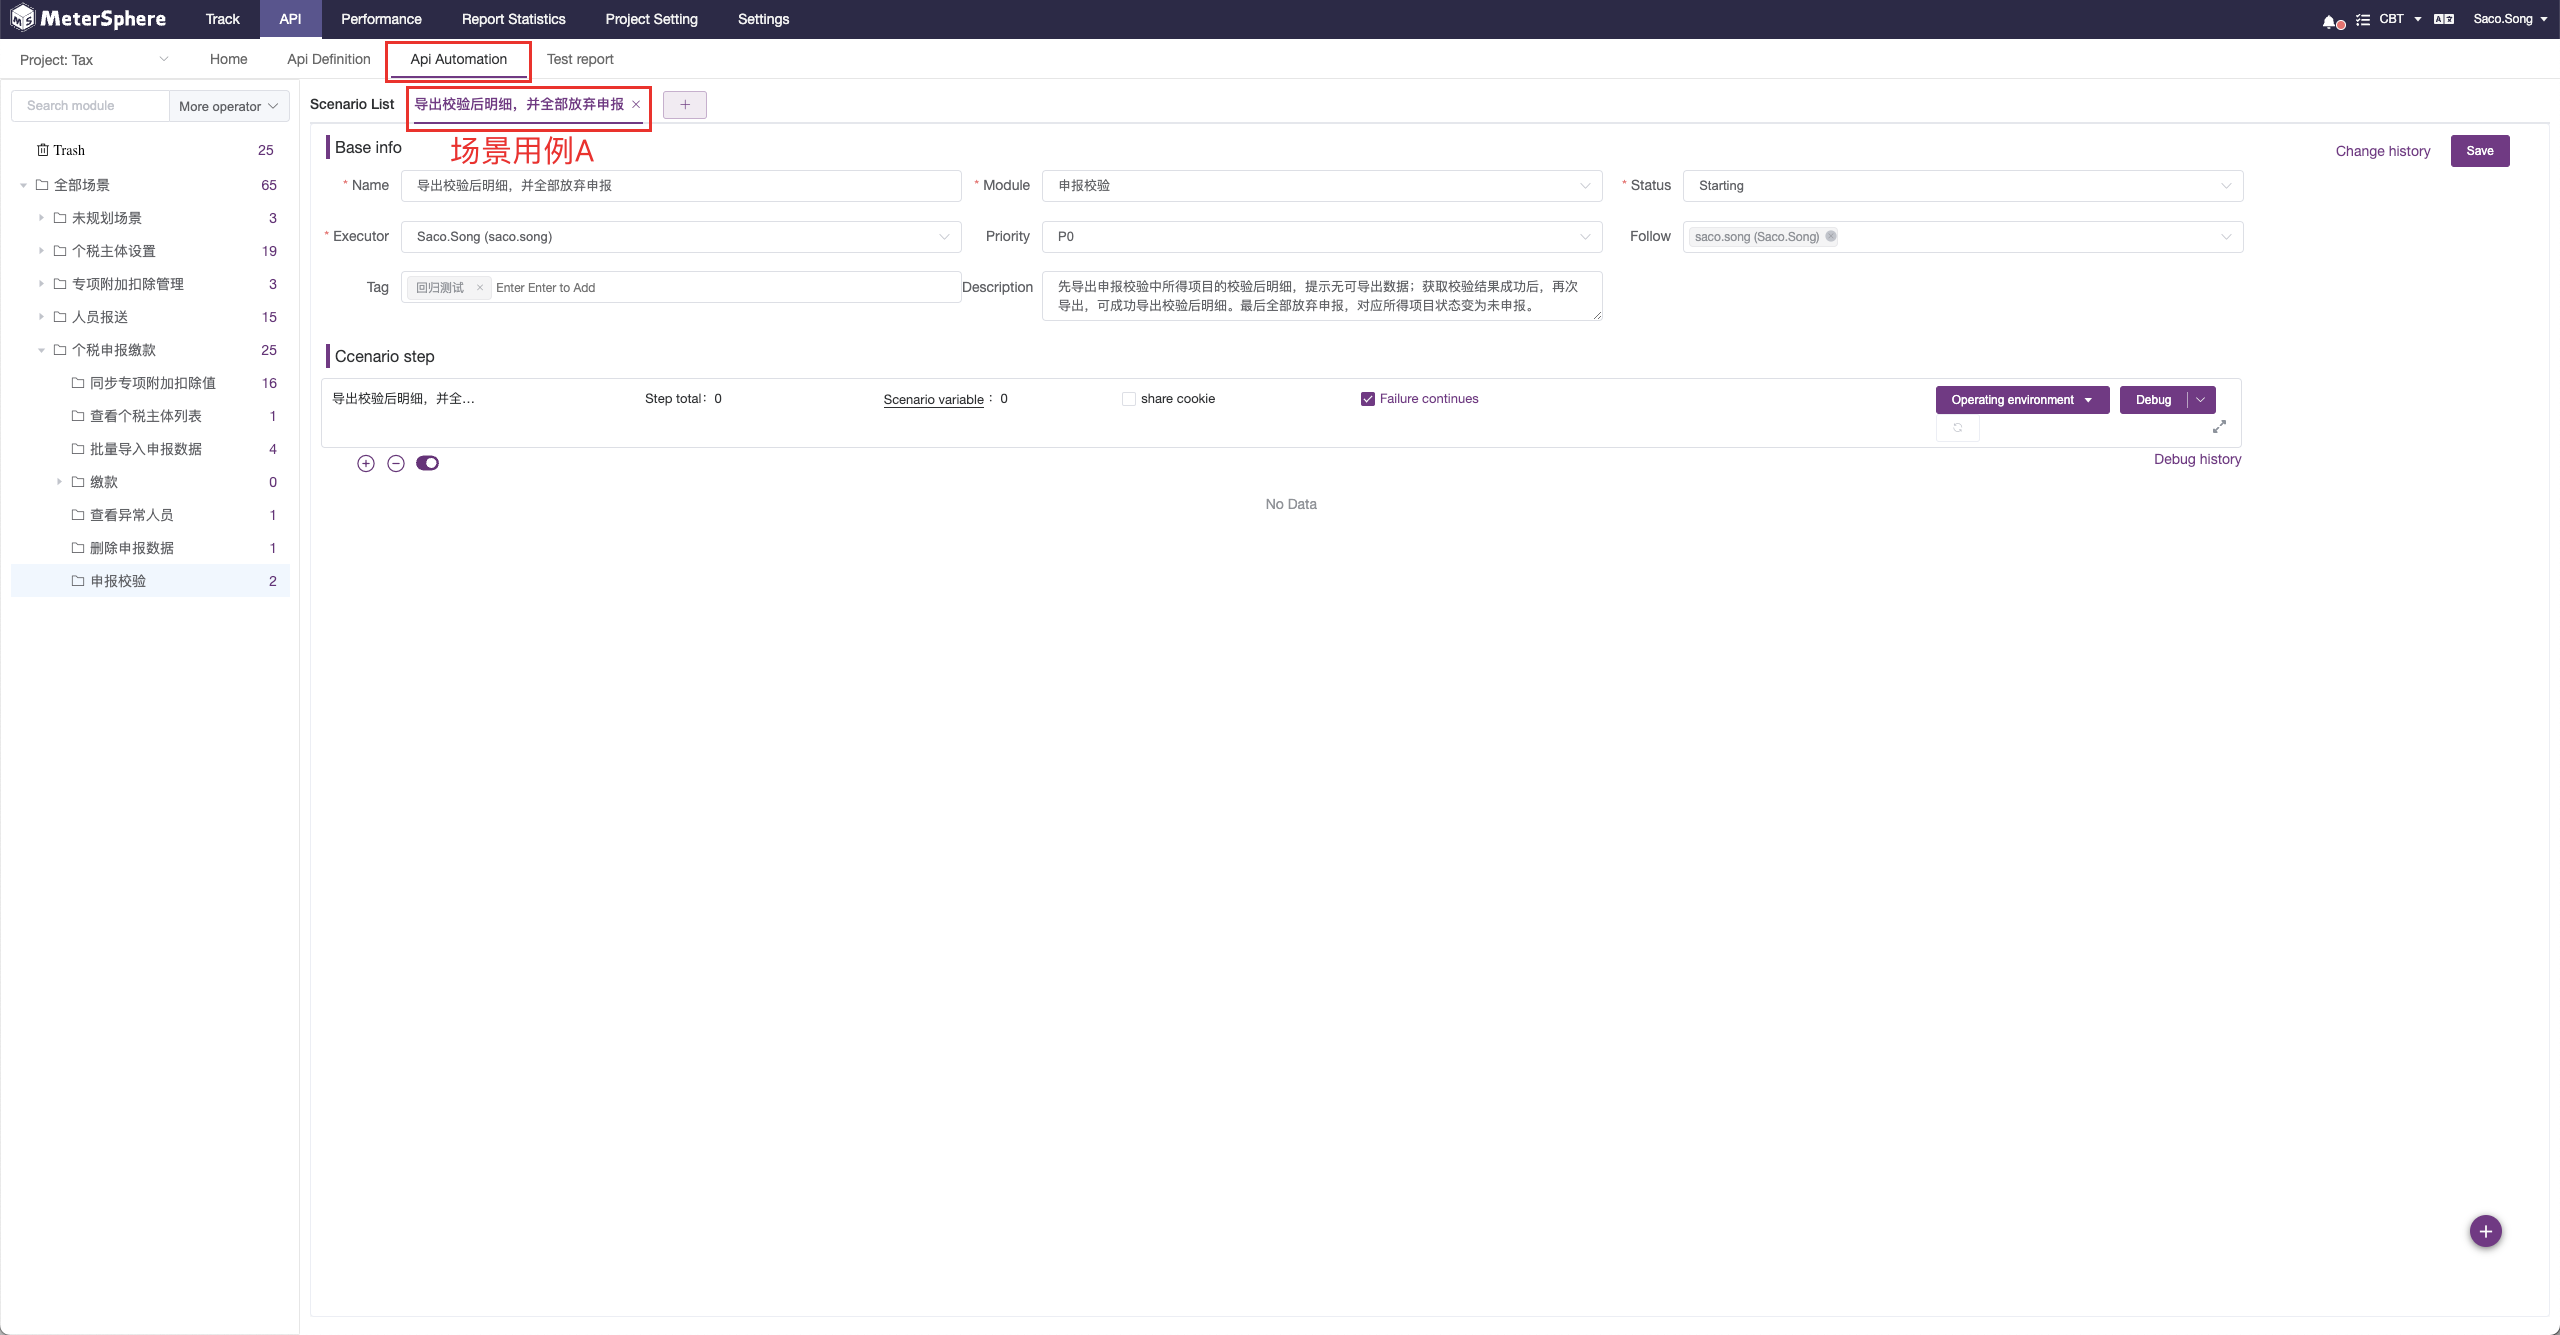This screenshot has width=2560, height=1335.
Task: Switch to the Test report tab
Action: point(579,59)
